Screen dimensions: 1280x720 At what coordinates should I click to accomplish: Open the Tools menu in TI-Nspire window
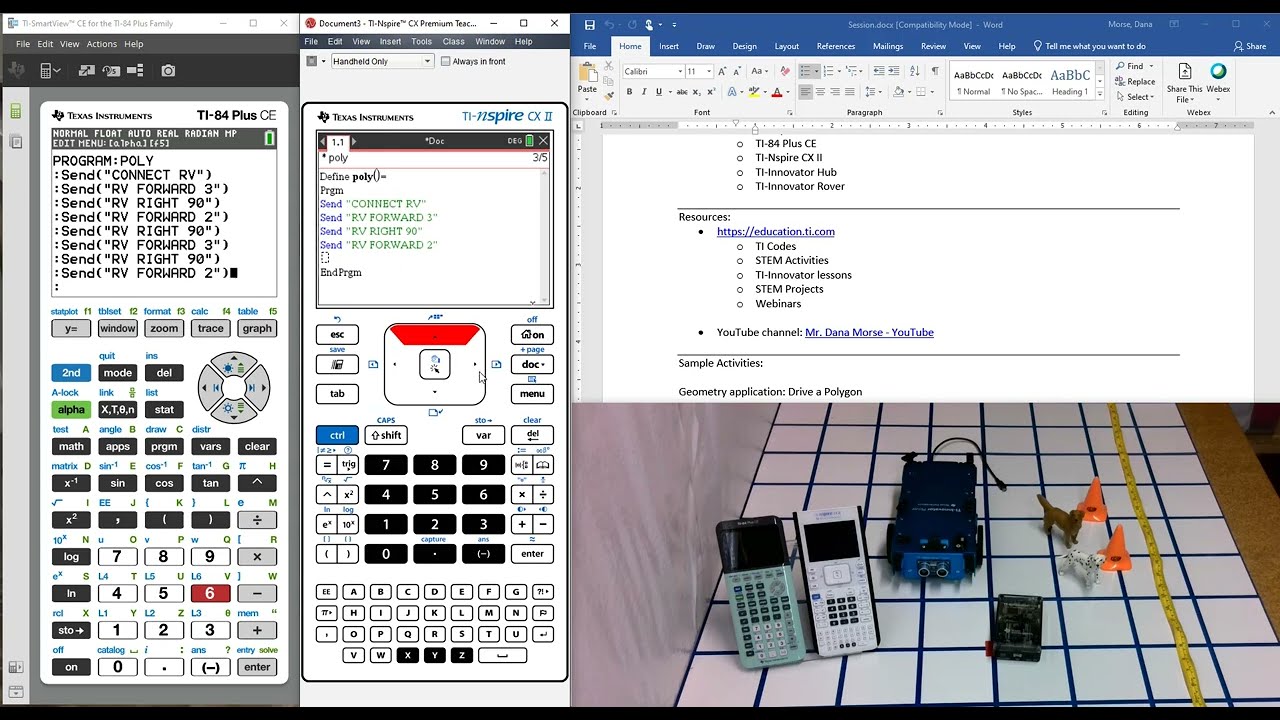coord(421,42)
